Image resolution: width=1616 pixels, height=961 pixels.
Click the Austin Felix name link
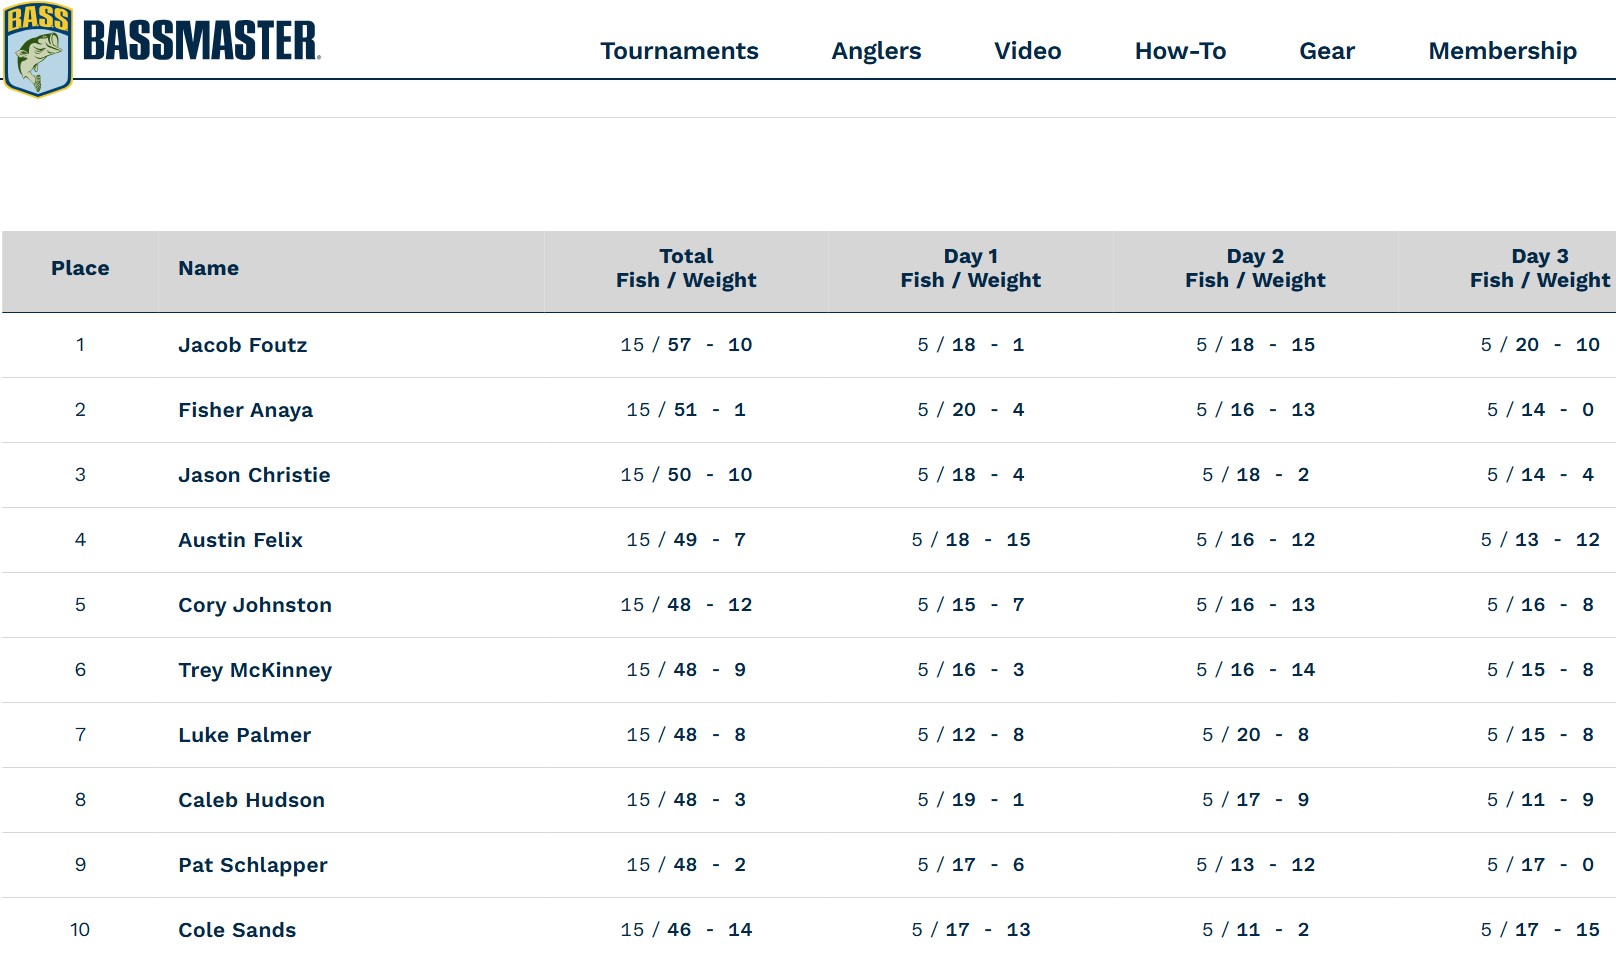[240, 540]
